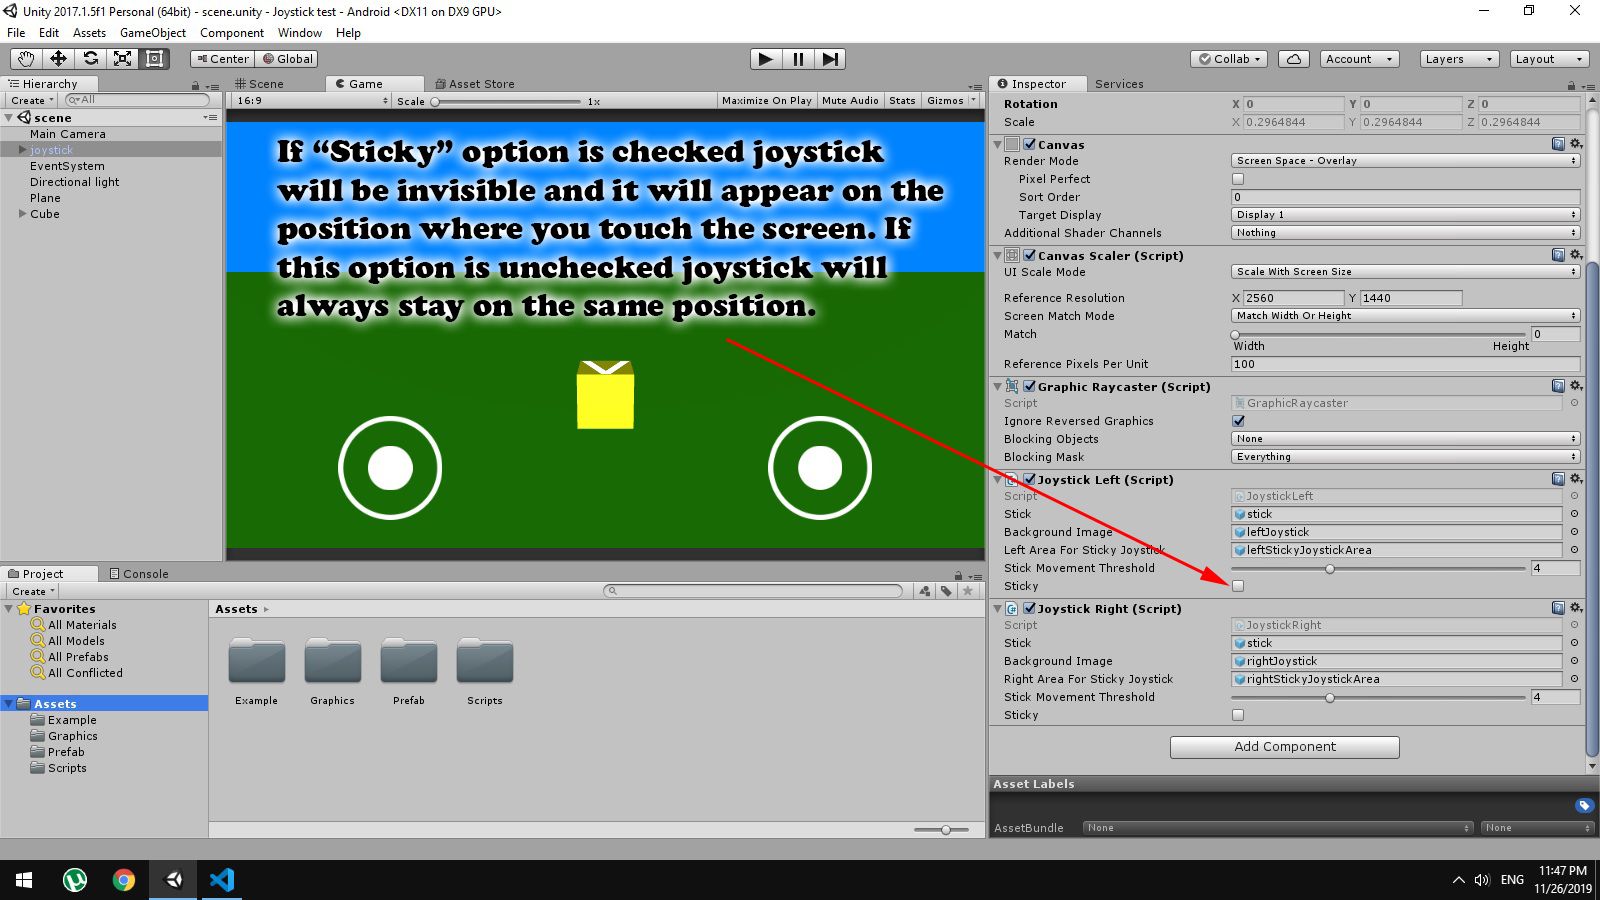The width and height of the screenshot is (1600, 900).
Task: Open Visual Studio Code from taskbar
Action: coord(222,880)
